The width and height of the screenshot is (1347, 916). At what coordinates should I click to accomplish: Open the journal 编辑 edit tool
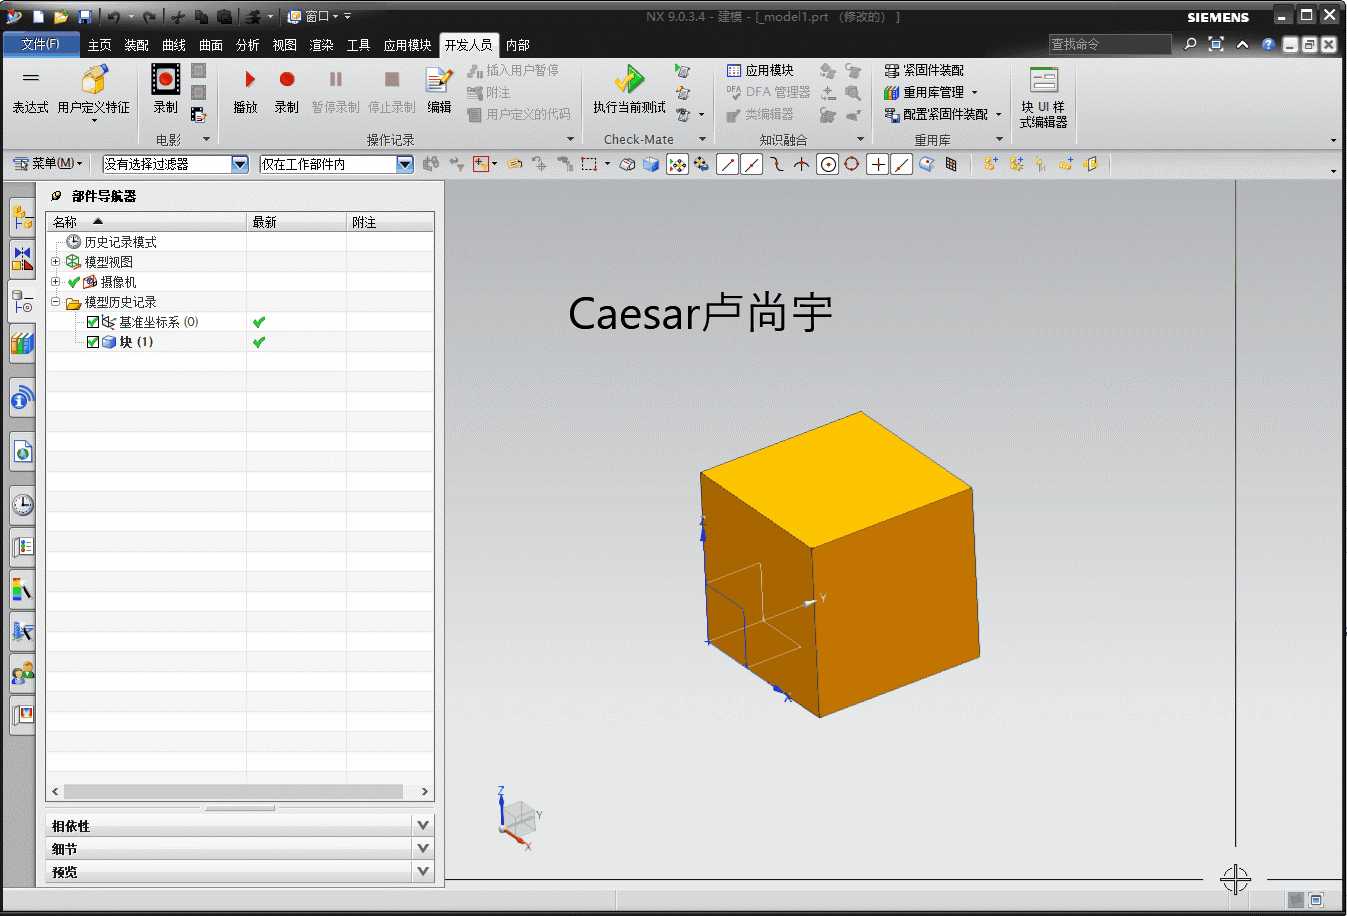pos(439,90)
